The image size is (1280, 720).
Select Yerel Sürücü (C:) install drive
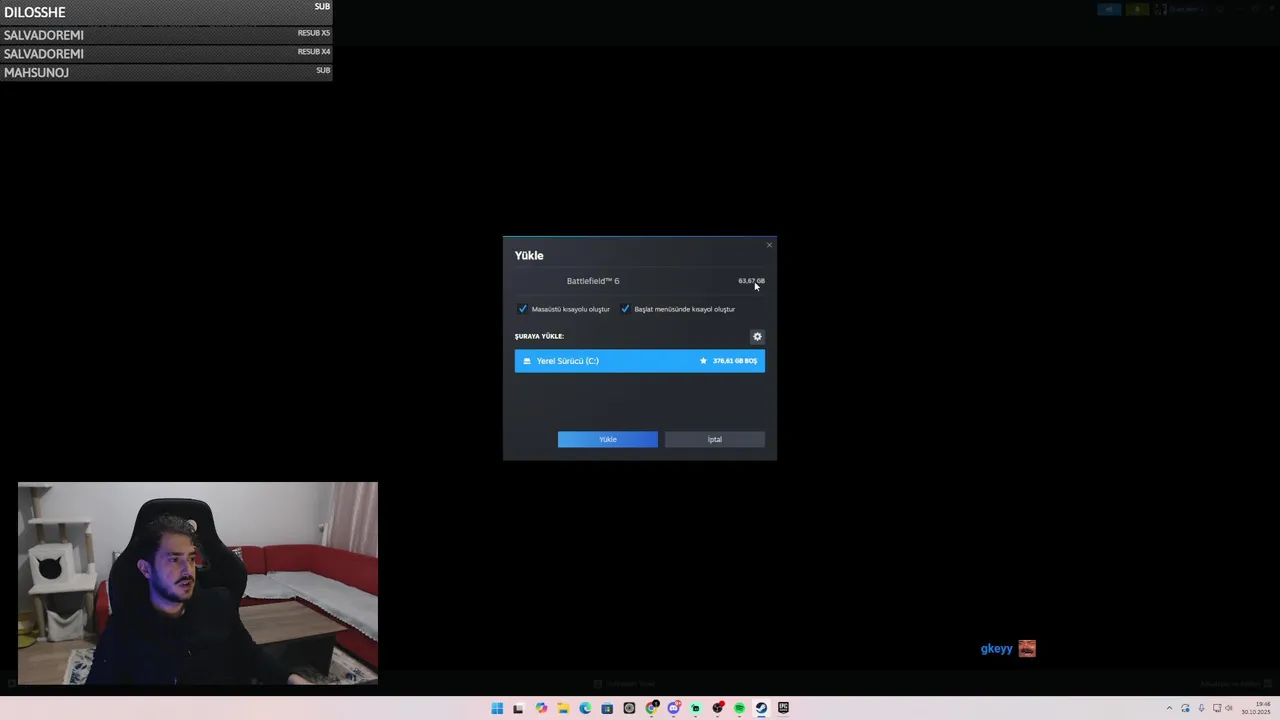[x=640, y=361]
